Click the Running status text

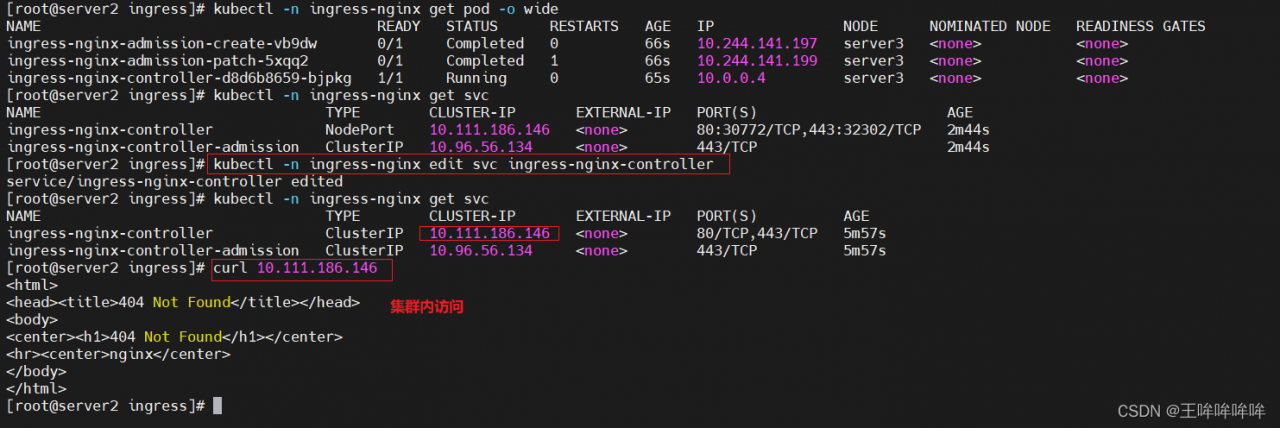476,78
